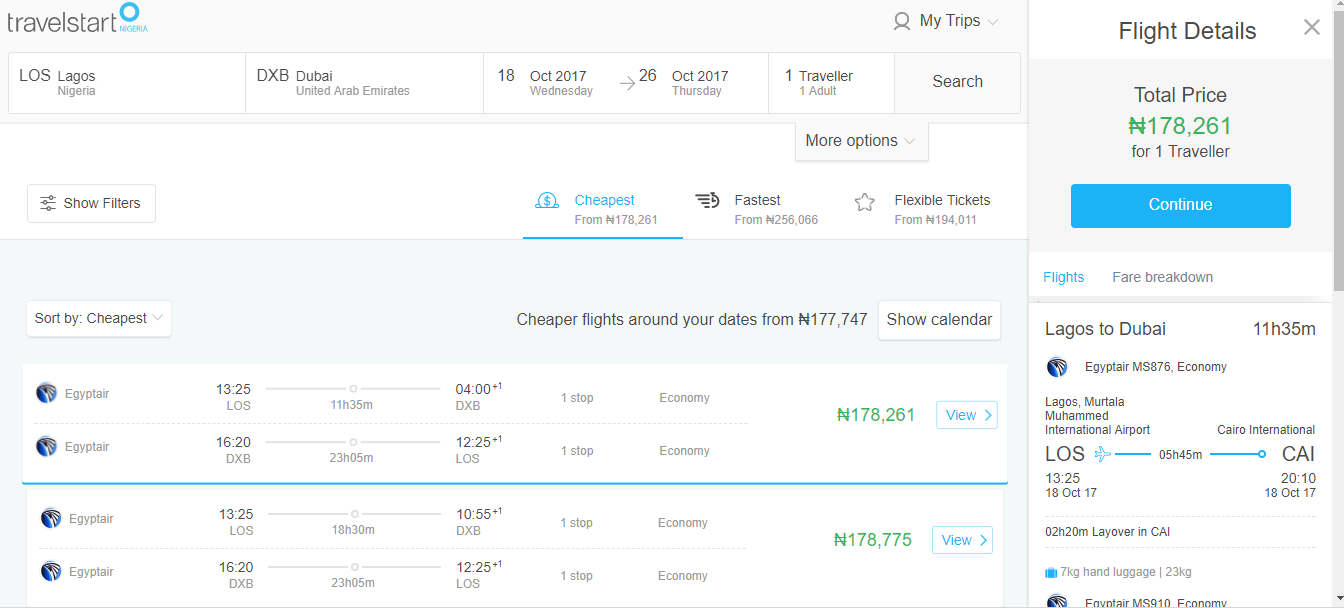Click the Travelstart Nigeria logo
This screenshot has height=608, width=1344.
click(77, 19)
